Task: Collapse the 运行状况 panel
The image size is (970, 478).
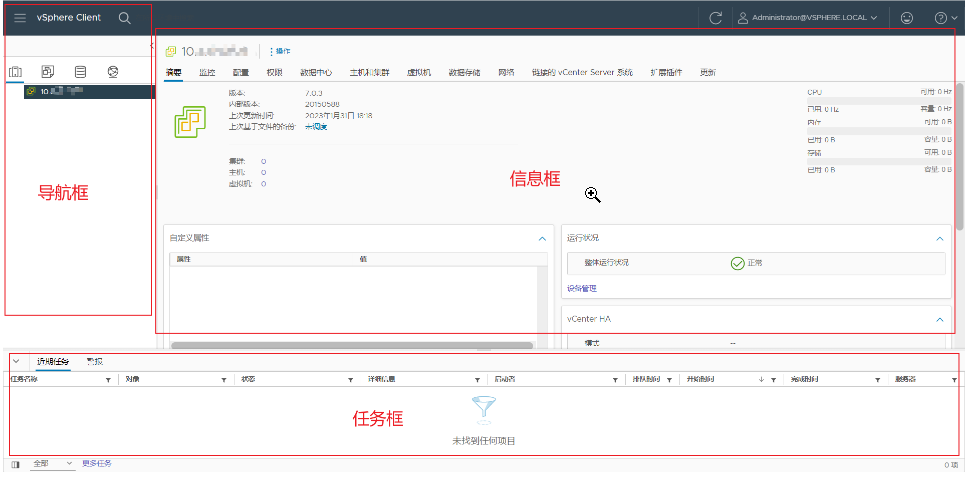Action: (940, 239)
